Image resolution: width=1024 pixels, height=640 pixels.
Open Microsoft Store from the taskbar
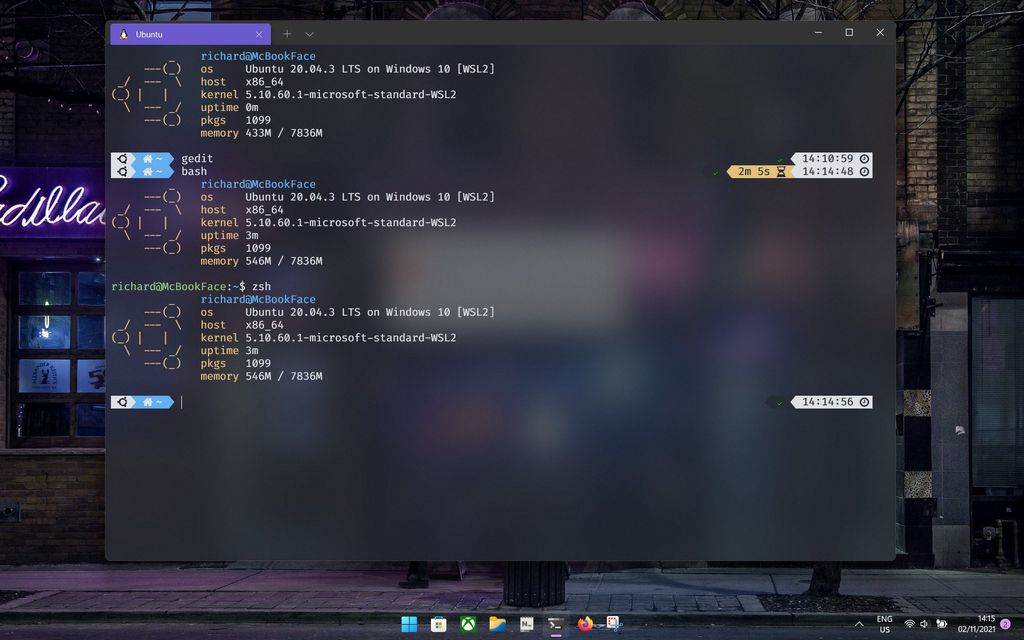click(438, 624)
